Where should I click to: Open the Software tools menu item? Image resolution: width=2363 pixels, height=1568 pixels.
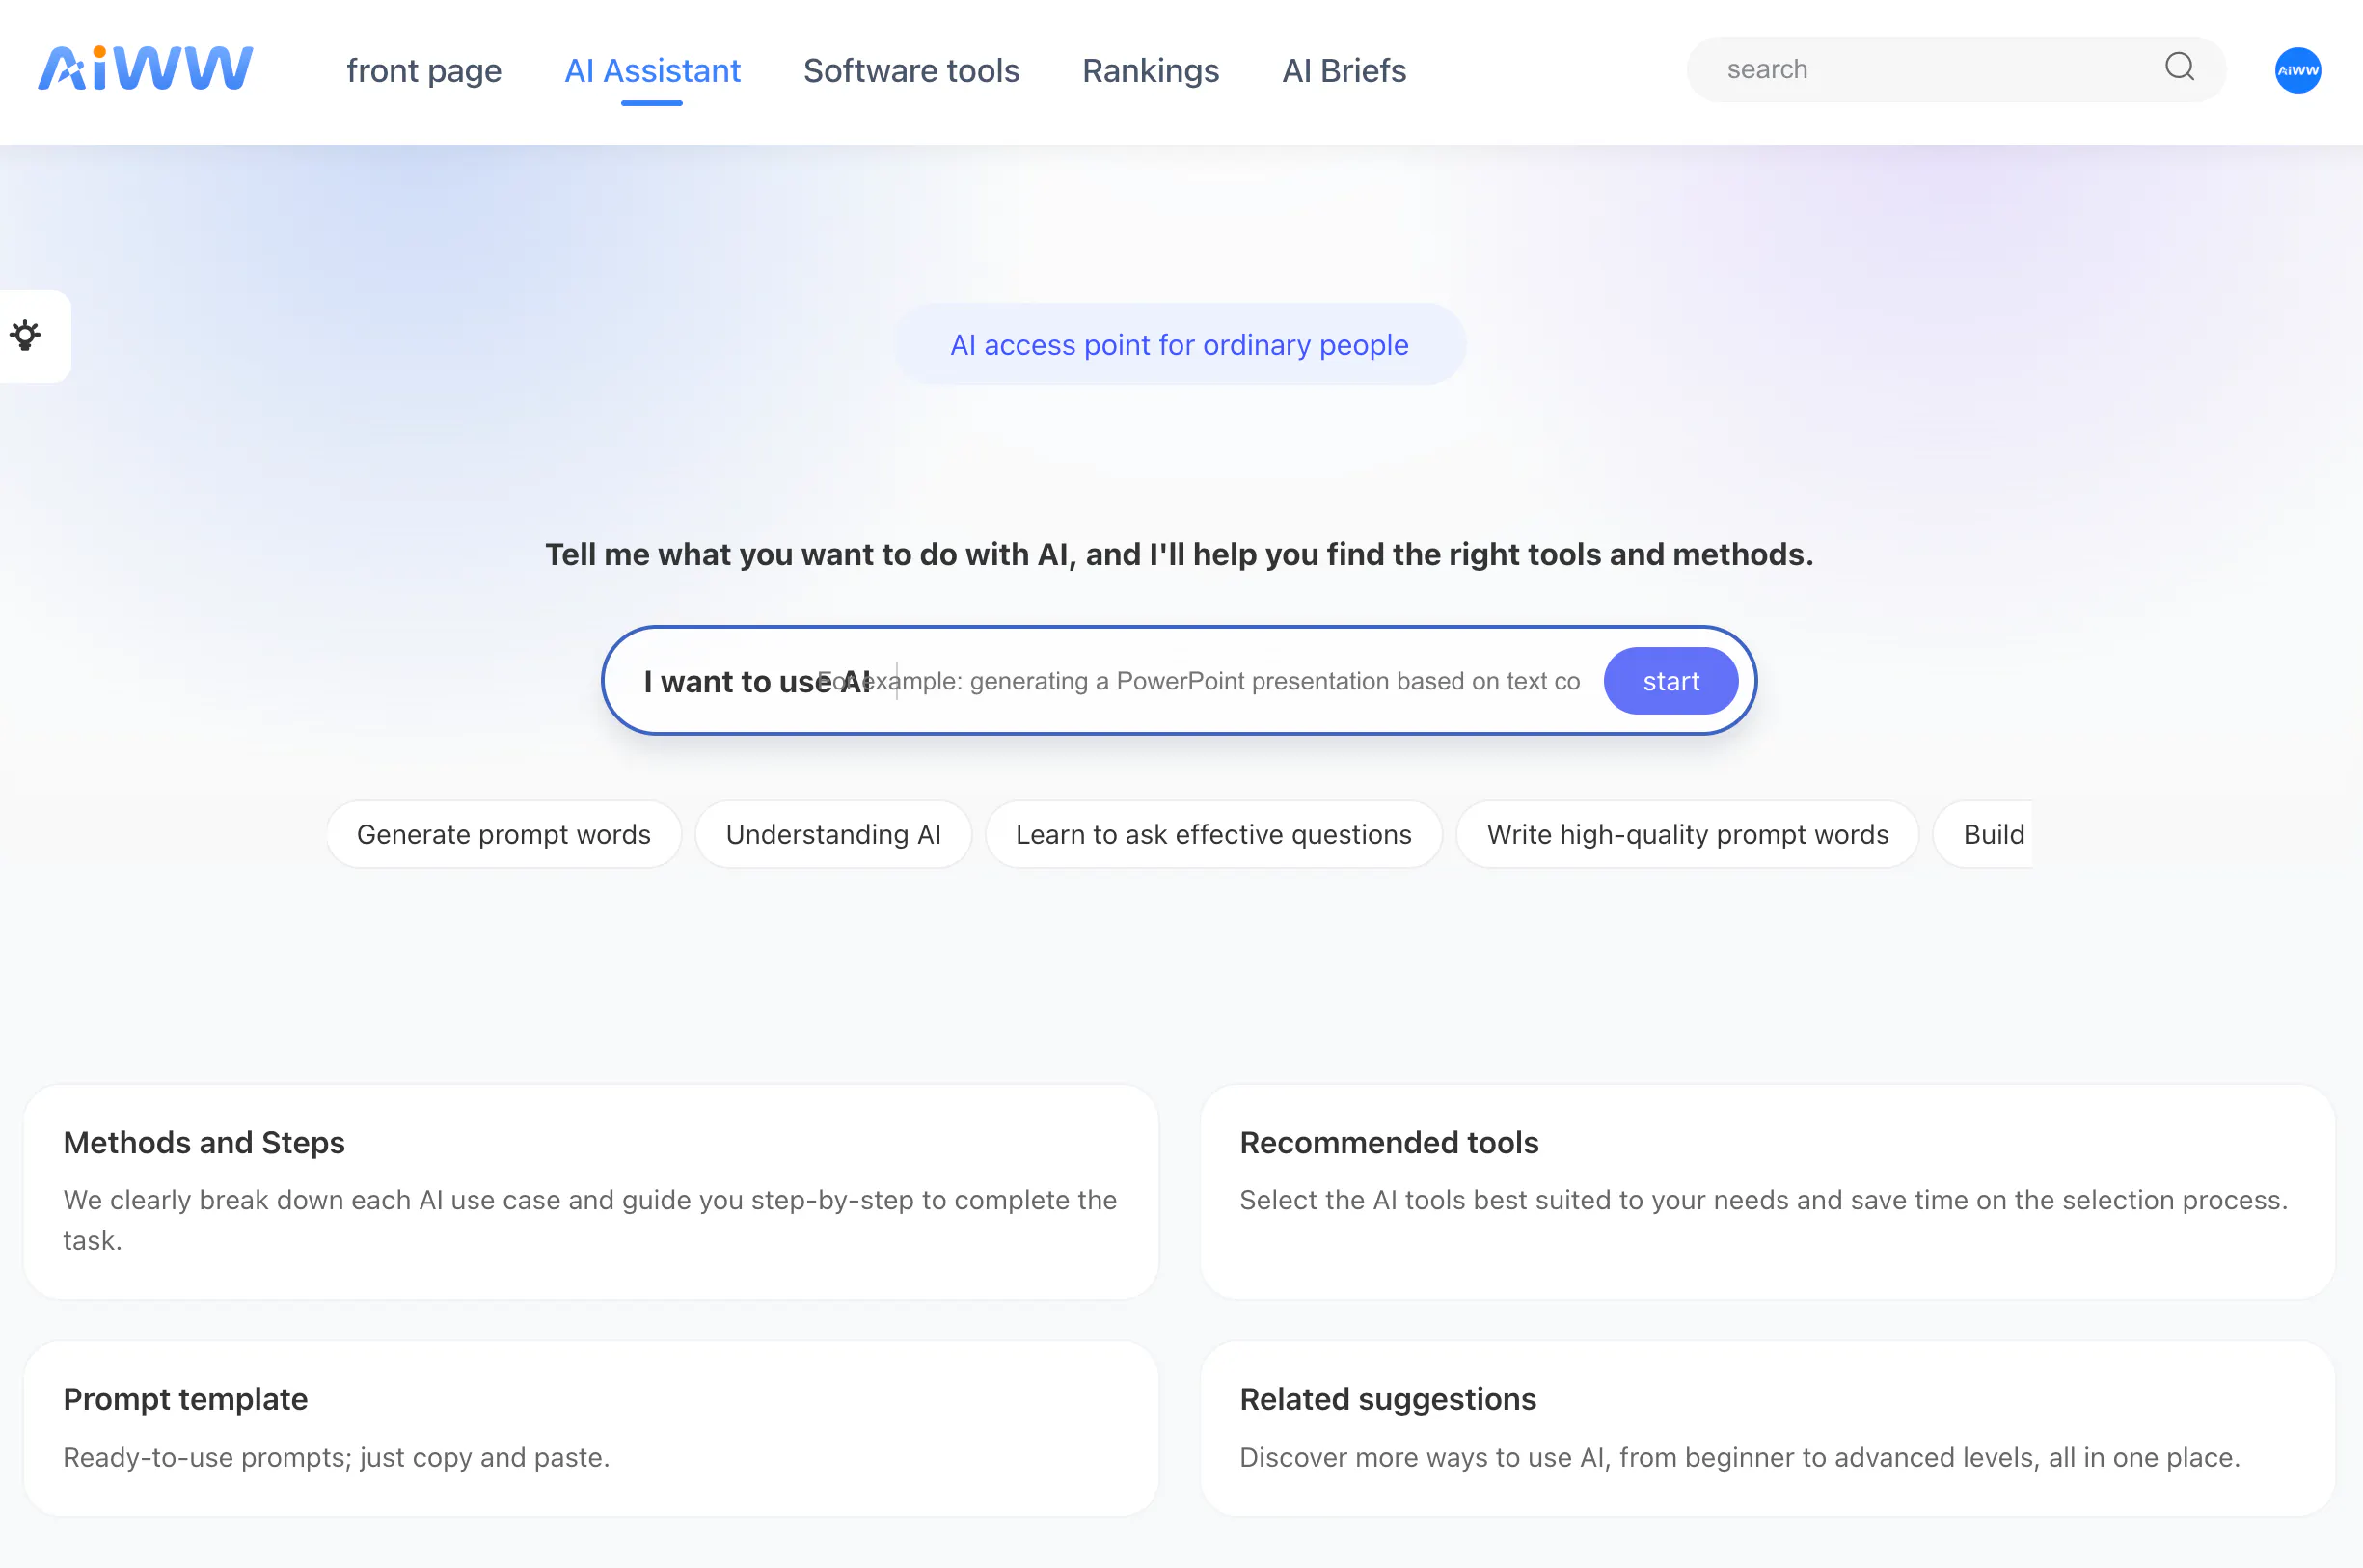coord(911,70)
